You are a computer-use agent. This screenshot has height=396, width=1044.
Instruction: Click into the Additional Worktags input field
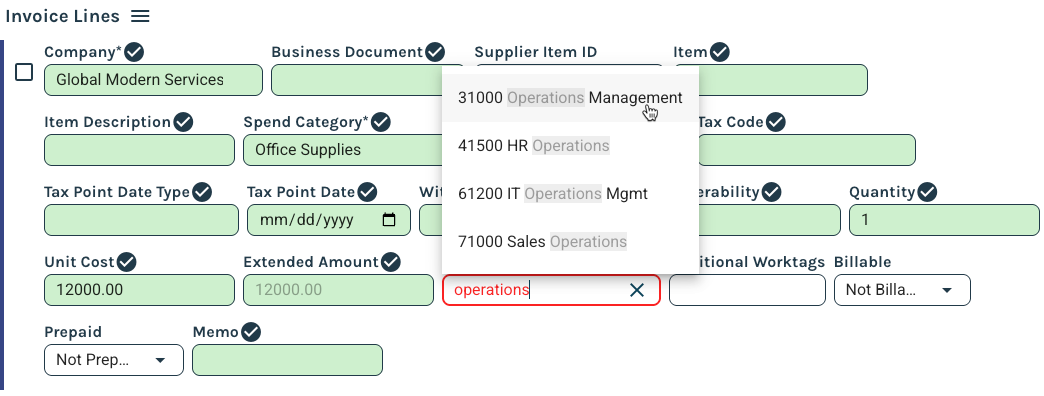(x=747, y=290)
